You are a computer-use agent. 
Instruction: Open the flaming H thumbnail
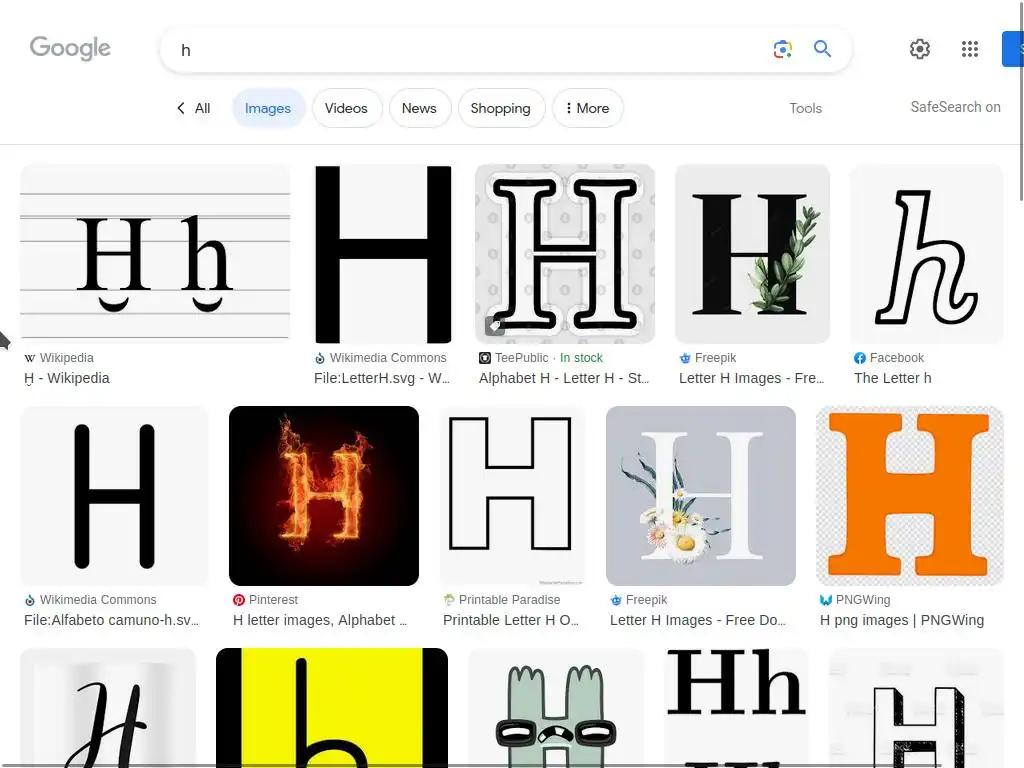pyautogui.click(x=324, y=496)
